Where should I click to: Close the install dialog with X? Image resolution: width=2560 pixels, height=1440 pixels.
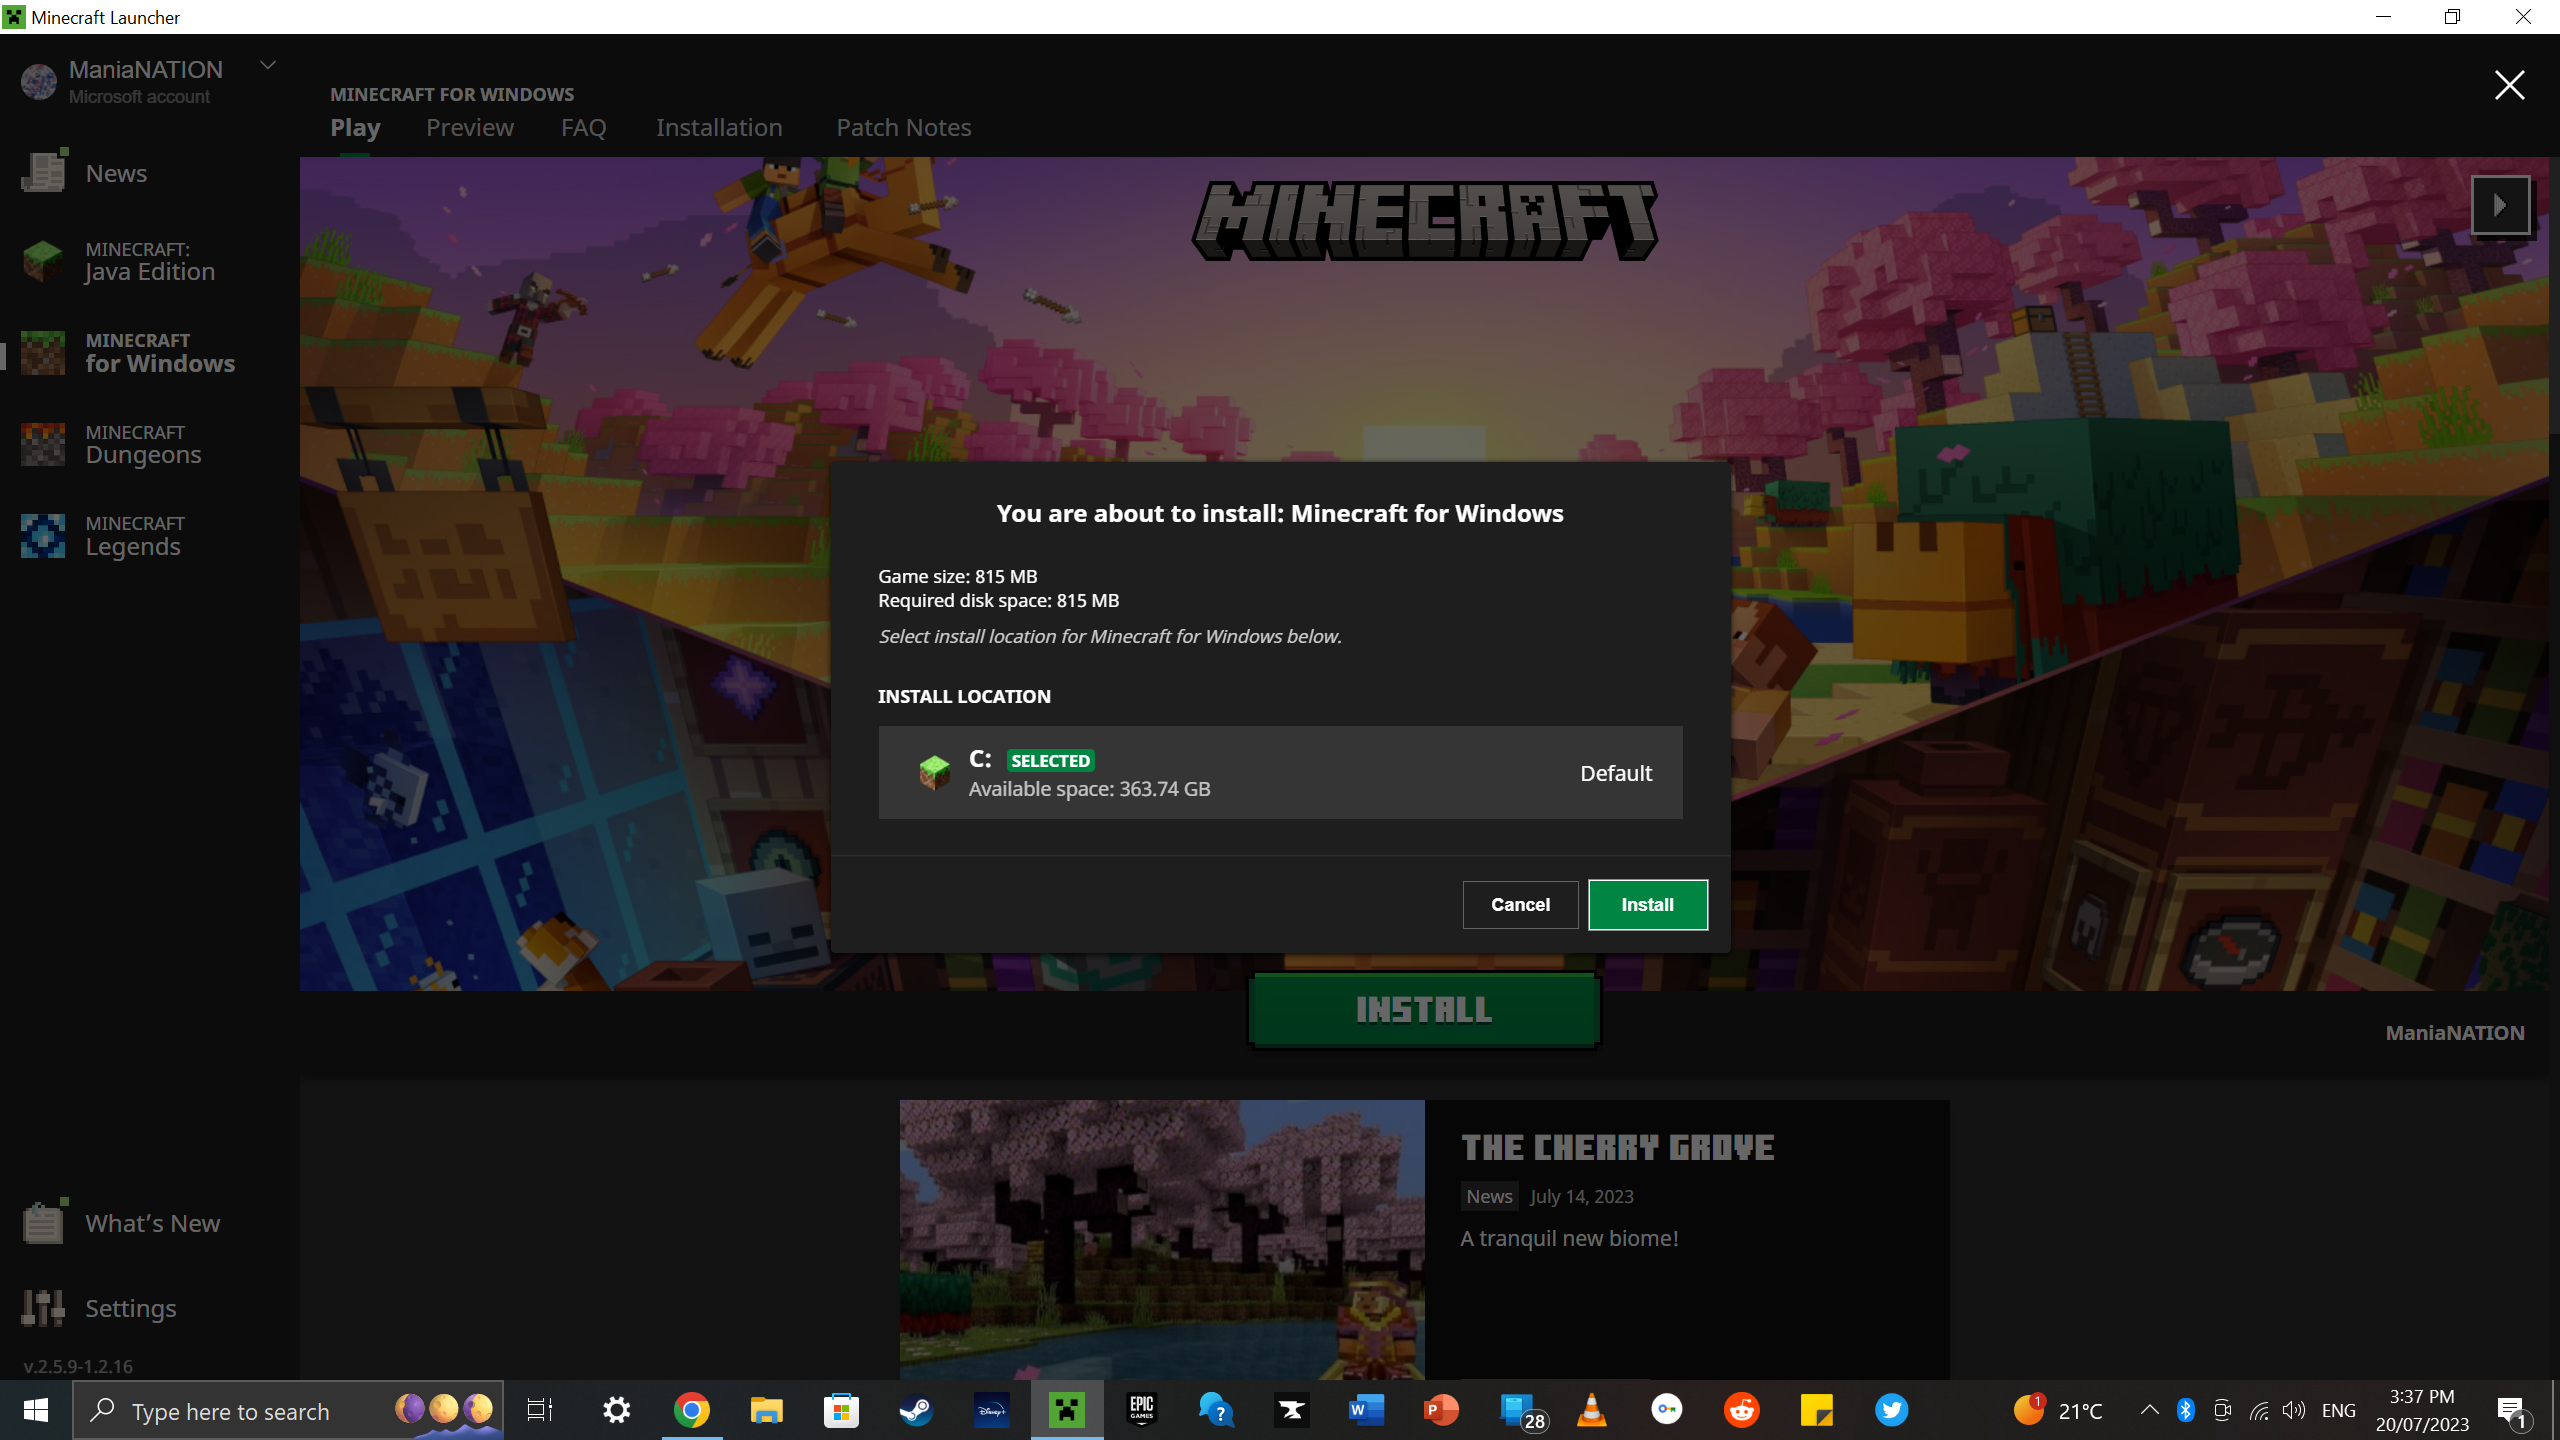(x=2508, y=86)
